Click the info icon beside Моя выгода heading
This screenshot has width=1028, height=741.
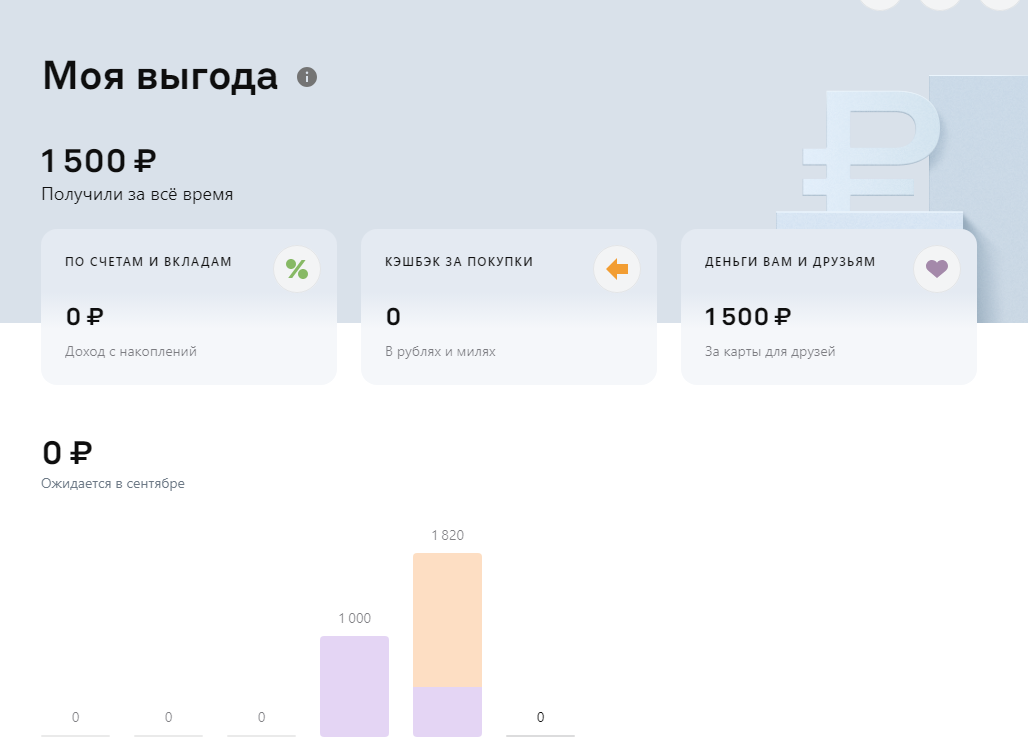coord(307,77)
